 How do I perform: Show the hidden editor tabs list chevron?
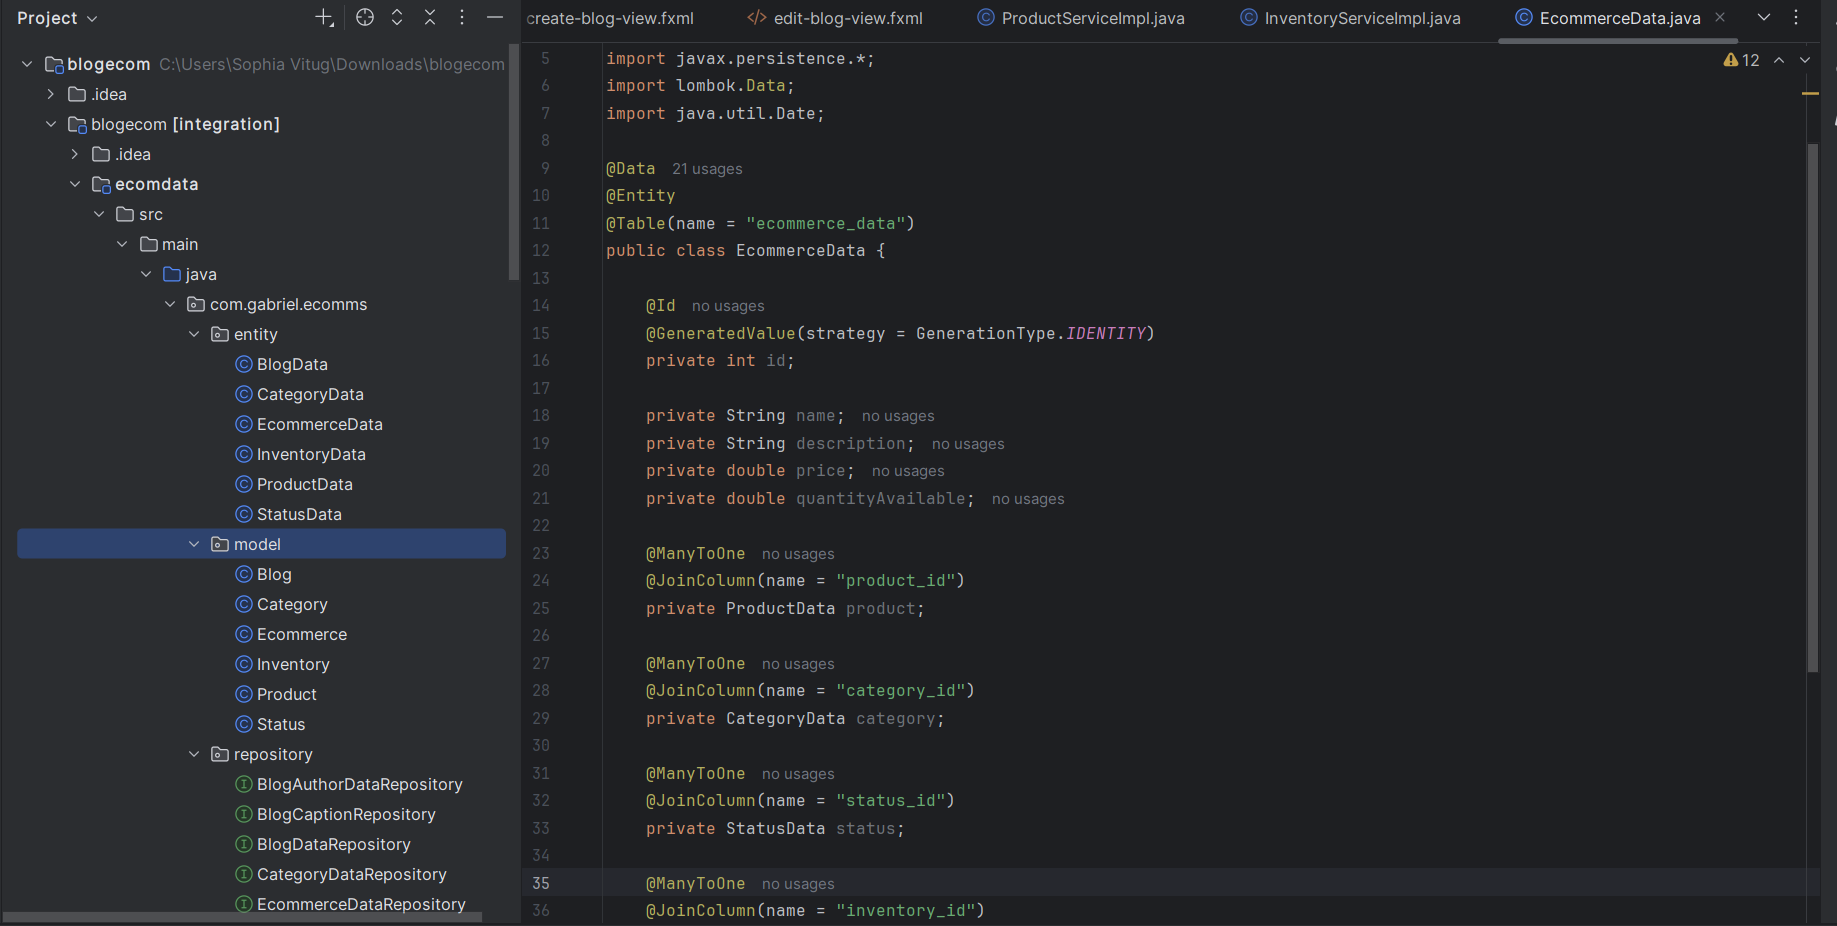pyautogui.click(x=1764, y=18)
